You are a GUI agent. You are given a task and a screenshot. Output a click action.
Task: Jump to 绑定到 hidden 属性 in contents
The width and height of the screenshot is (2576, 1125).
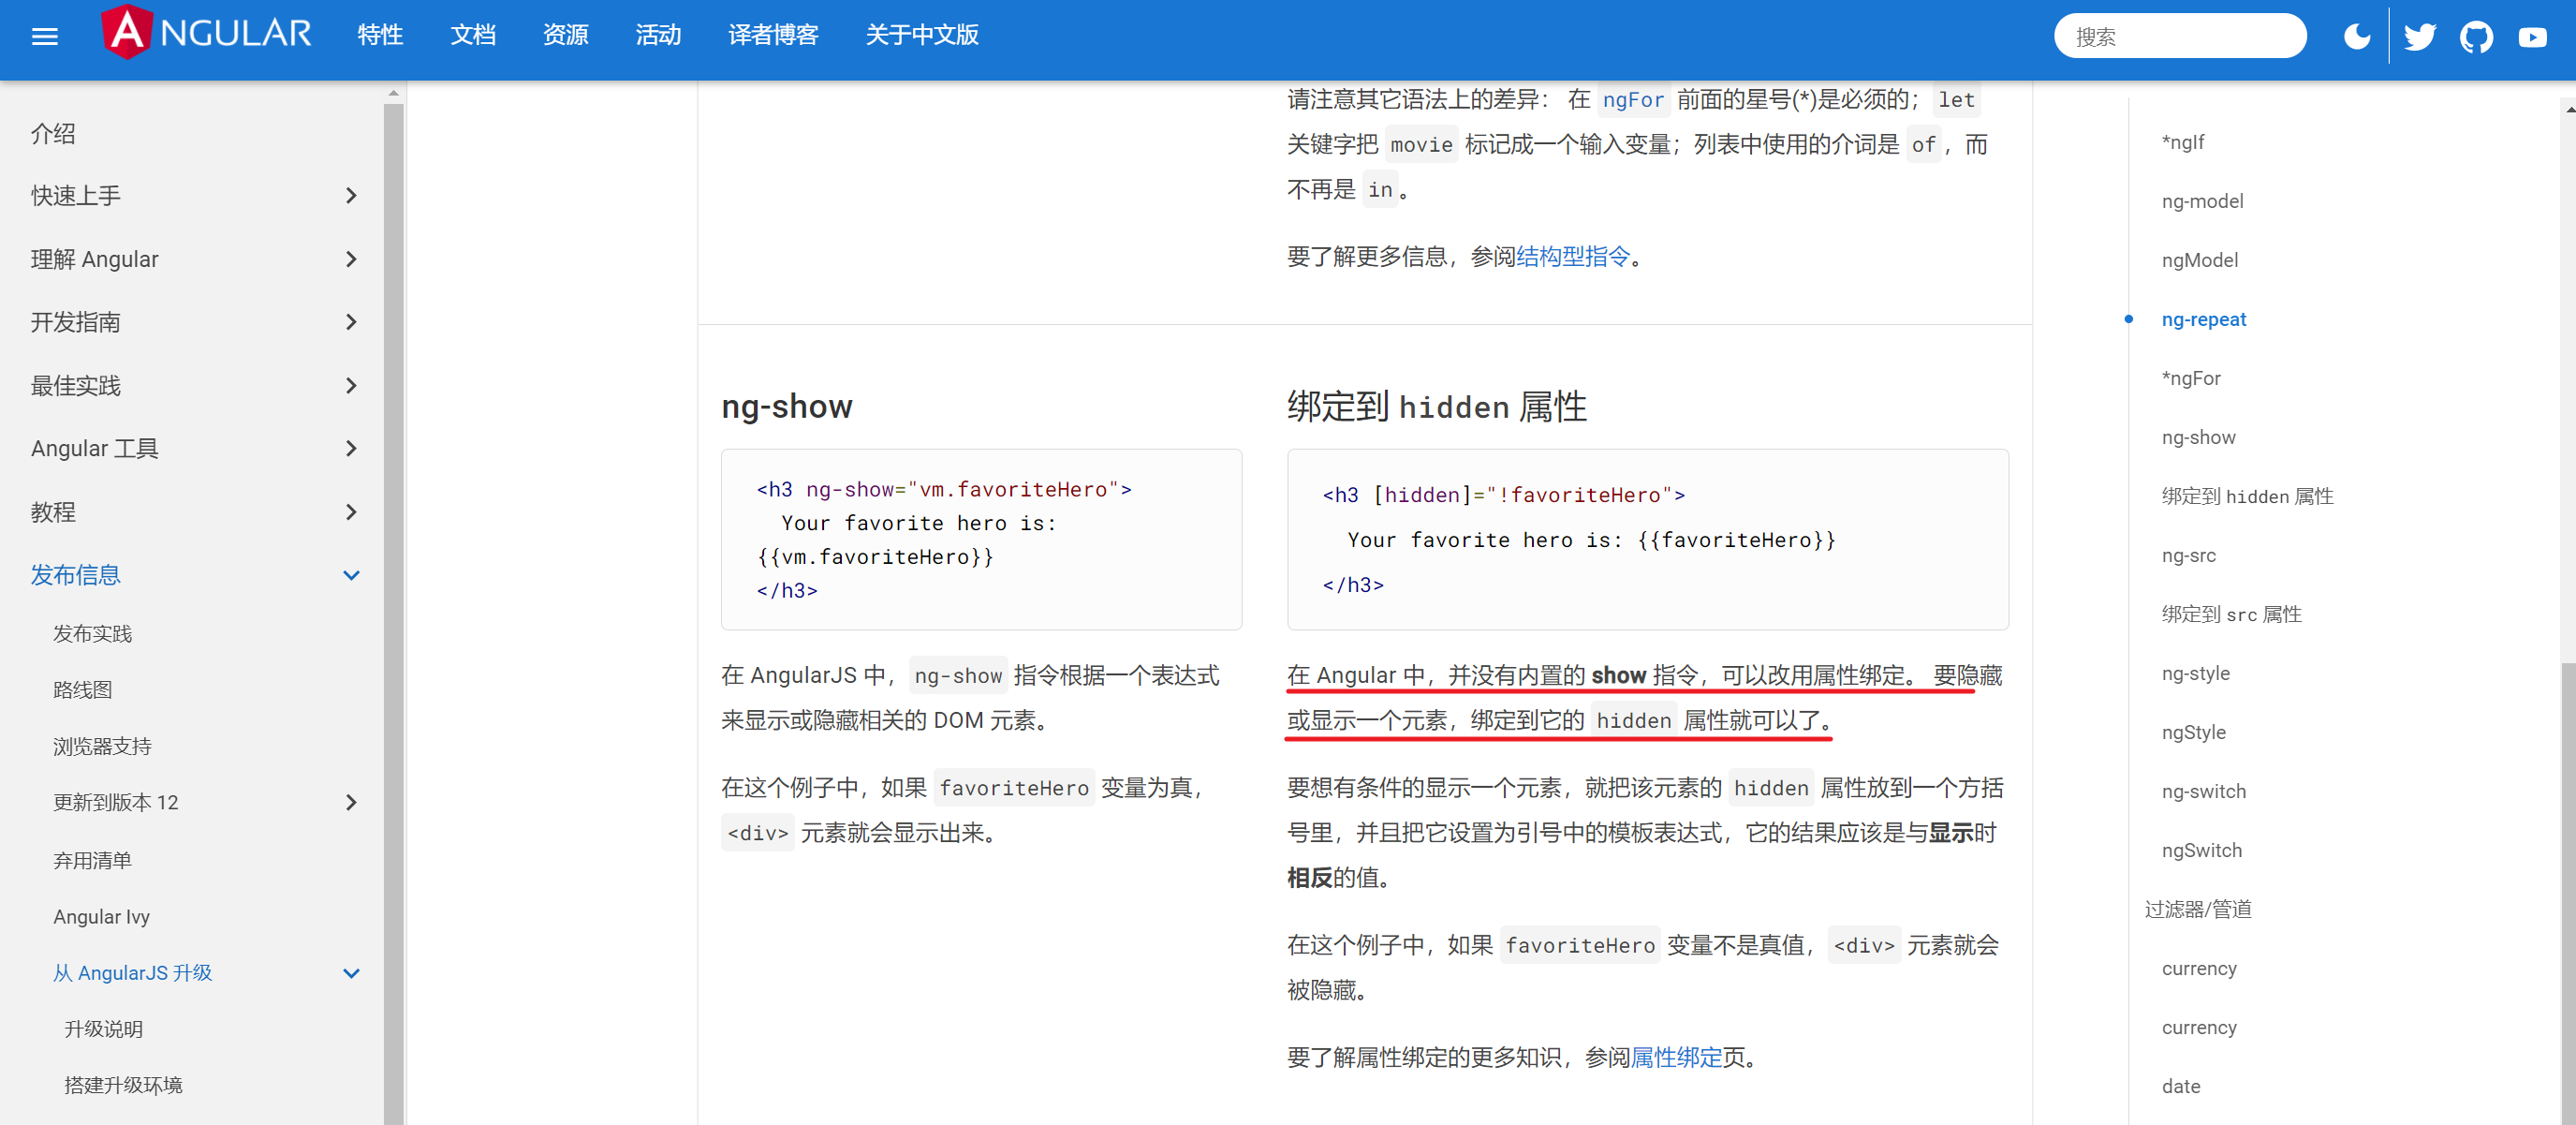[2247, 496]
